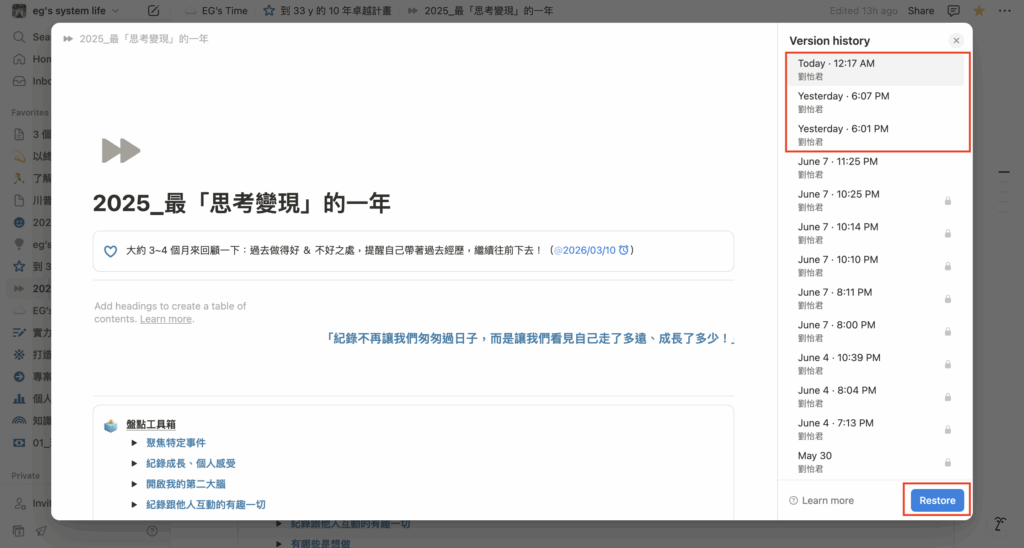Click the new page compose icon

point(153,11)
